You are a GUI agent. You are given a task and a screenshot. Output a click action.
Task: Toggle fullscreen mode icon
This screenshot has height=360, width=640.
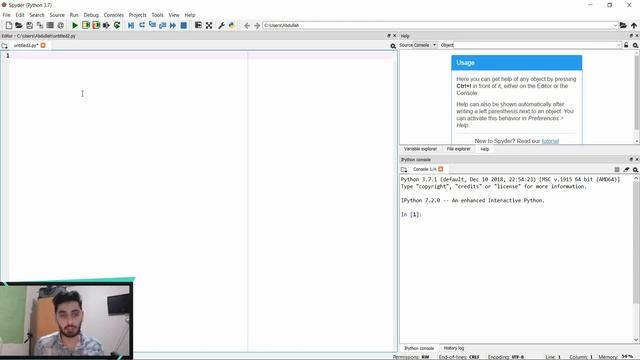click(x=209, y=25)
